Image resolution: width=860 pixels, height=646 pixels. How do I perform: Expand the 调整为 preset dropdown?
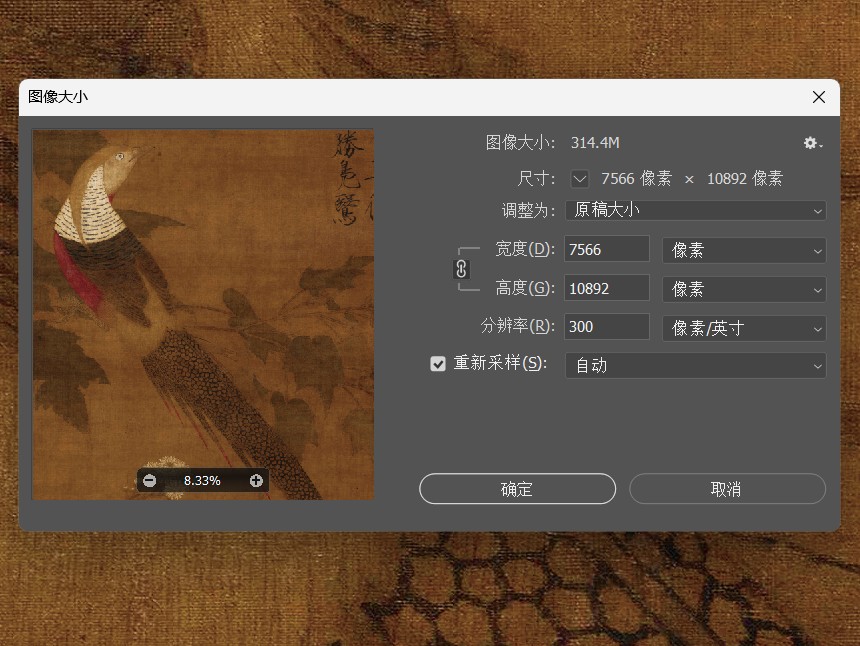(x=695, y=211)
